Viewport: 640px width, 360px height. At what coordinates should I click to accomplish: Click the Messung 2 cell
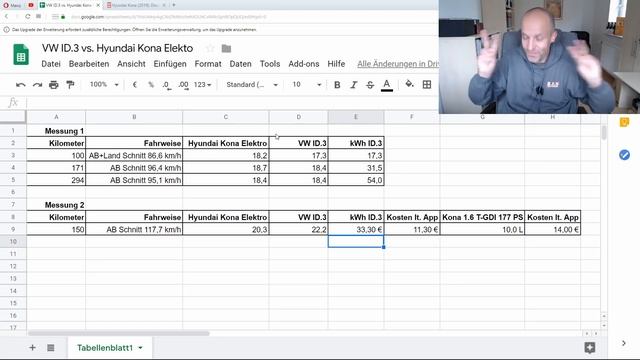[x=56, y=205]
